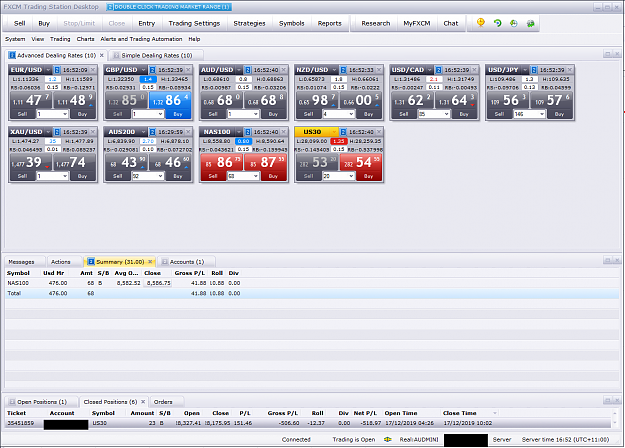Click the Close Time column header
Screen dimensions: 625x448
pyautogui.click(x=460, y=413)
